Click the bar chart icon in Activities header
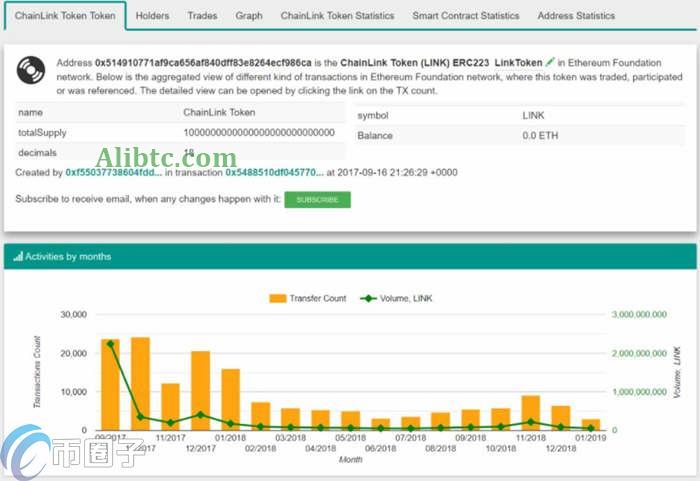 click(x=18, y=257)
